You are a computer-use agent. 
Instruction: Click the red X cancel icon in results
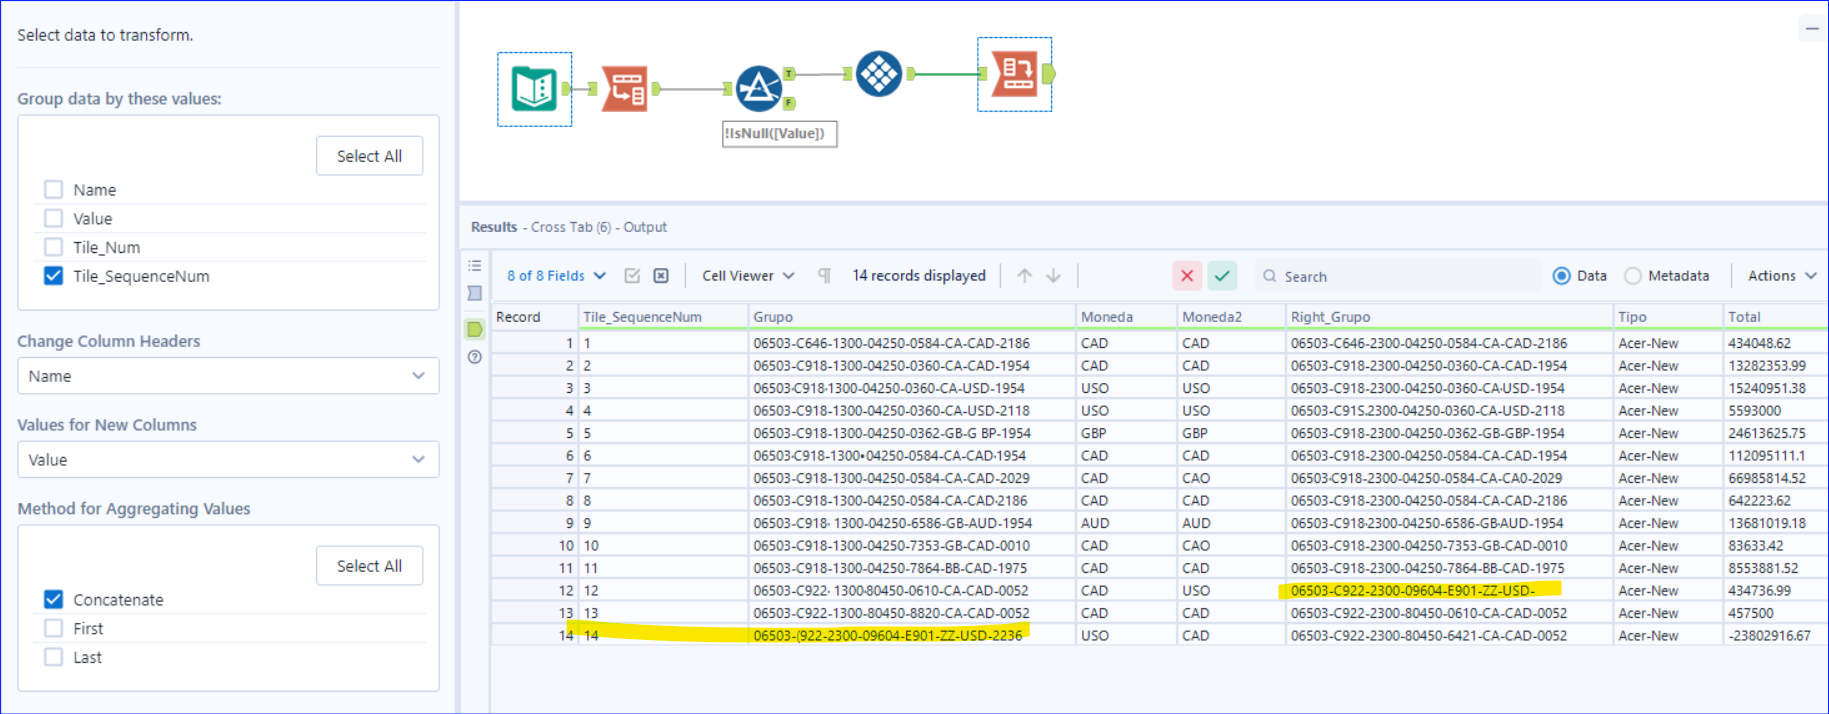coord(1187,276)
